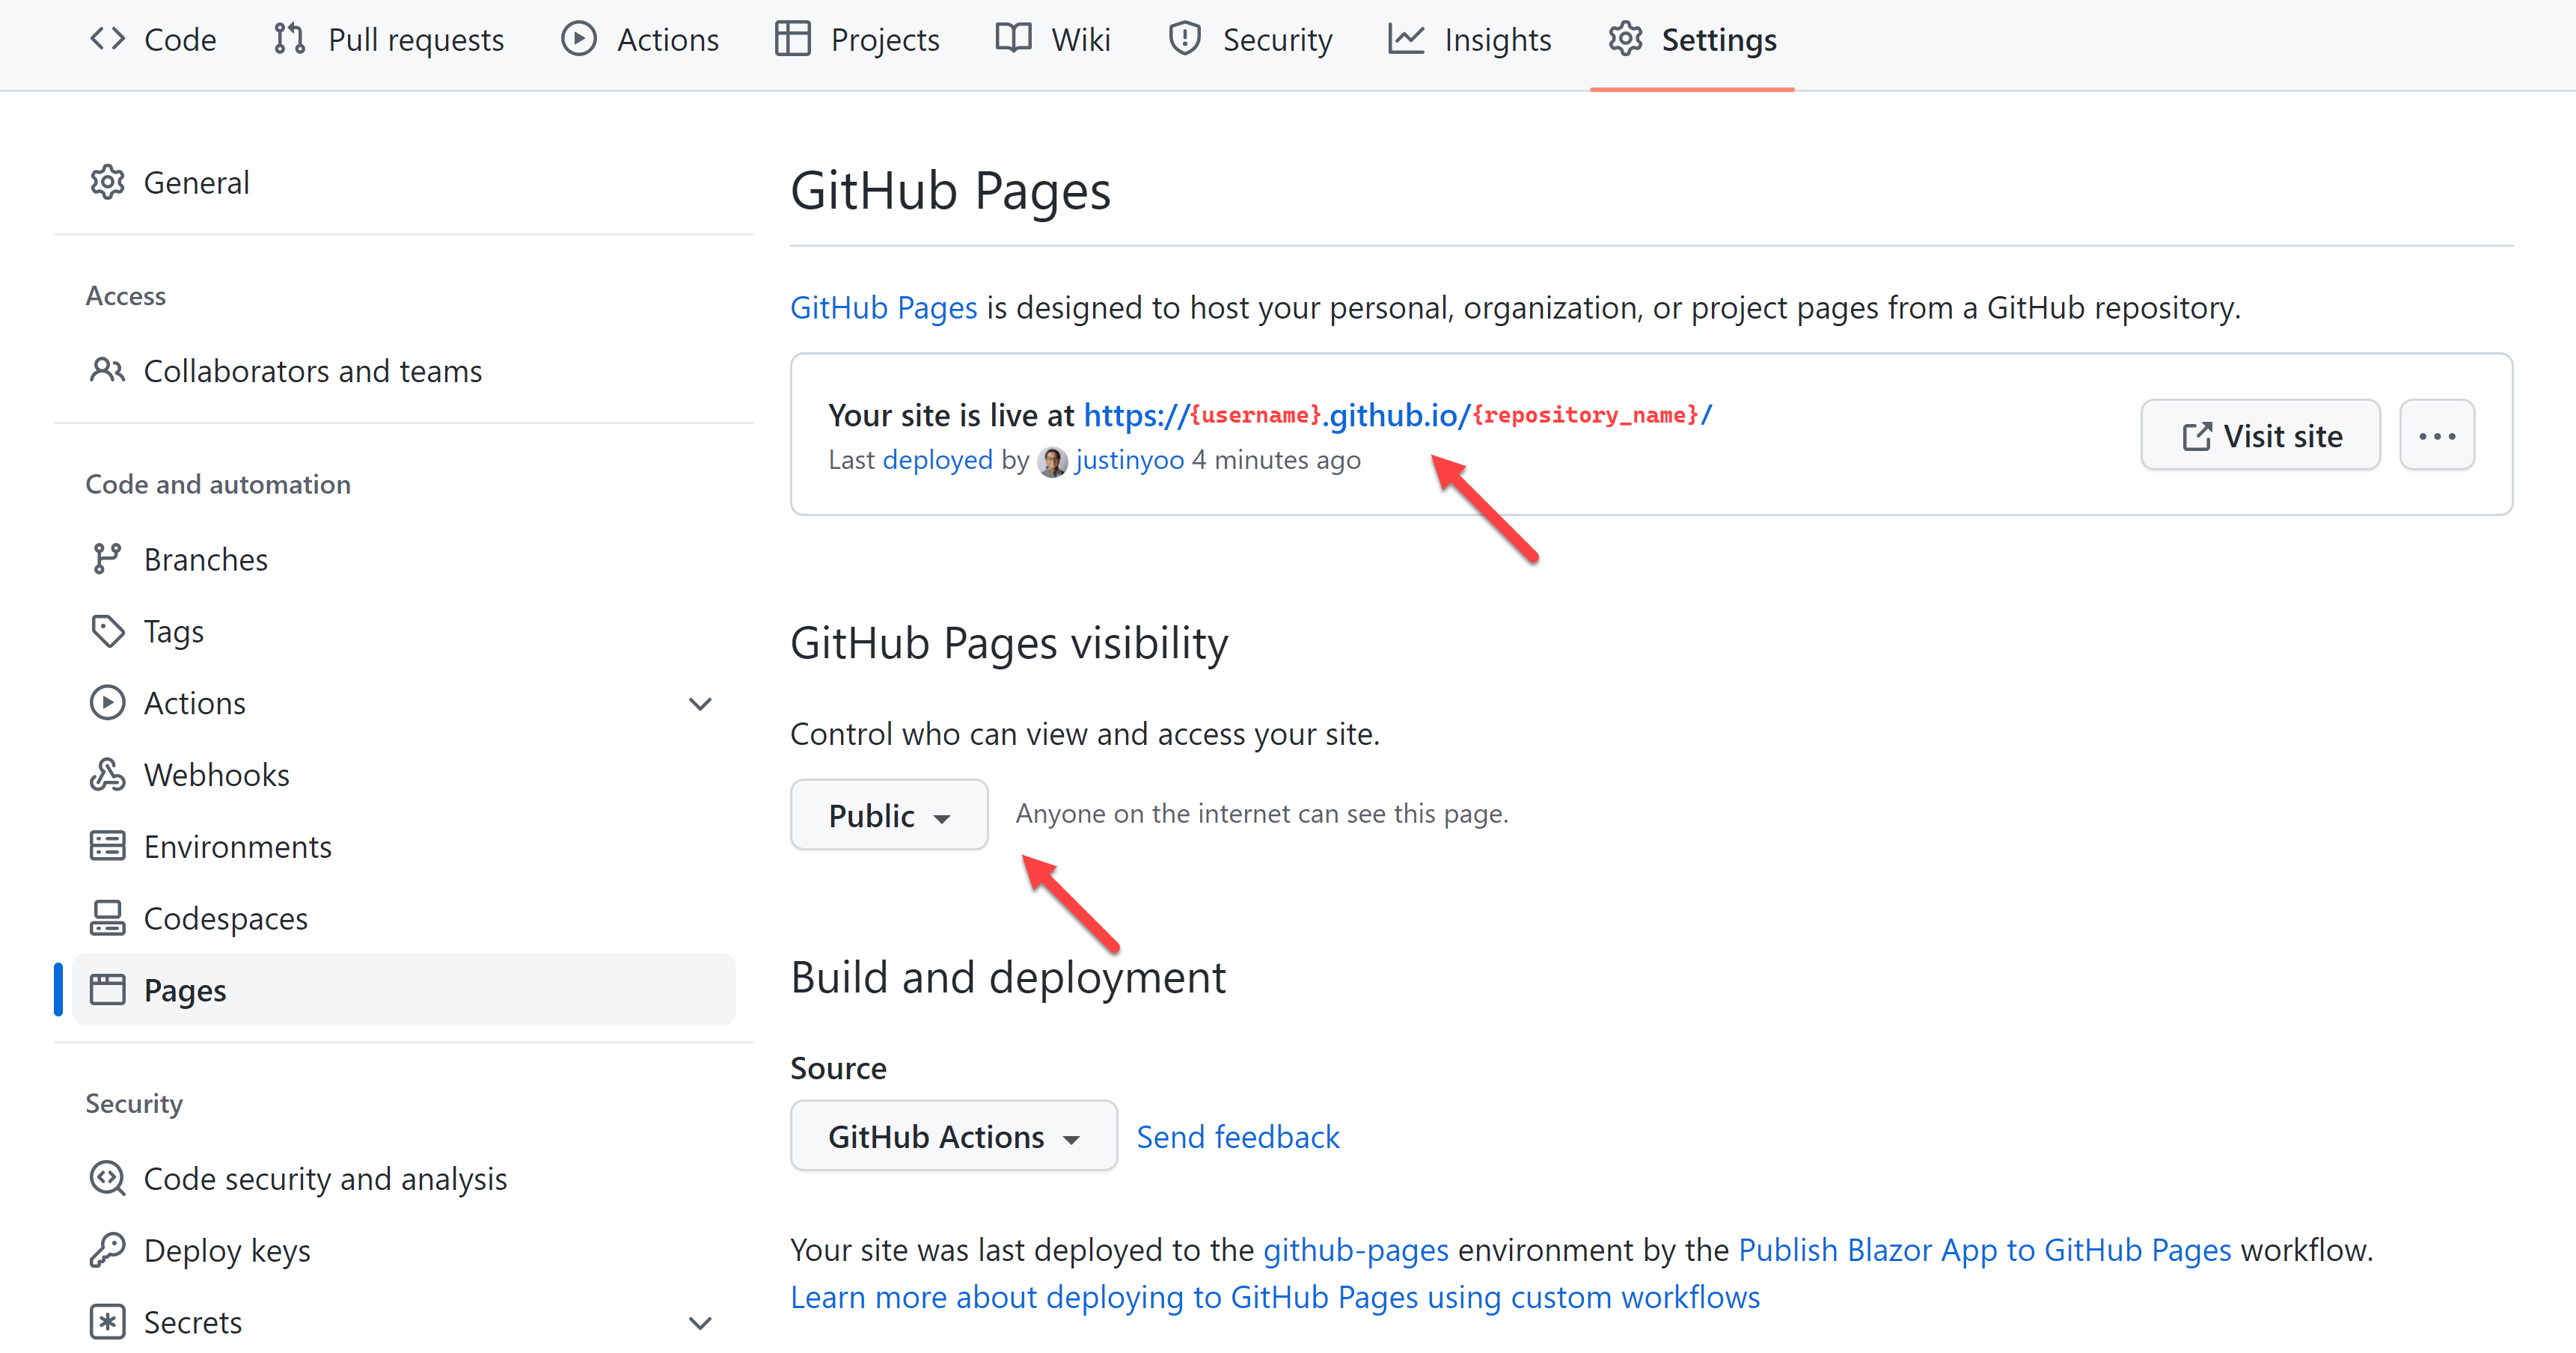Expand the Actions section in sidebar
This screenshot has height=1353, width=2576.
pos(700,704)
